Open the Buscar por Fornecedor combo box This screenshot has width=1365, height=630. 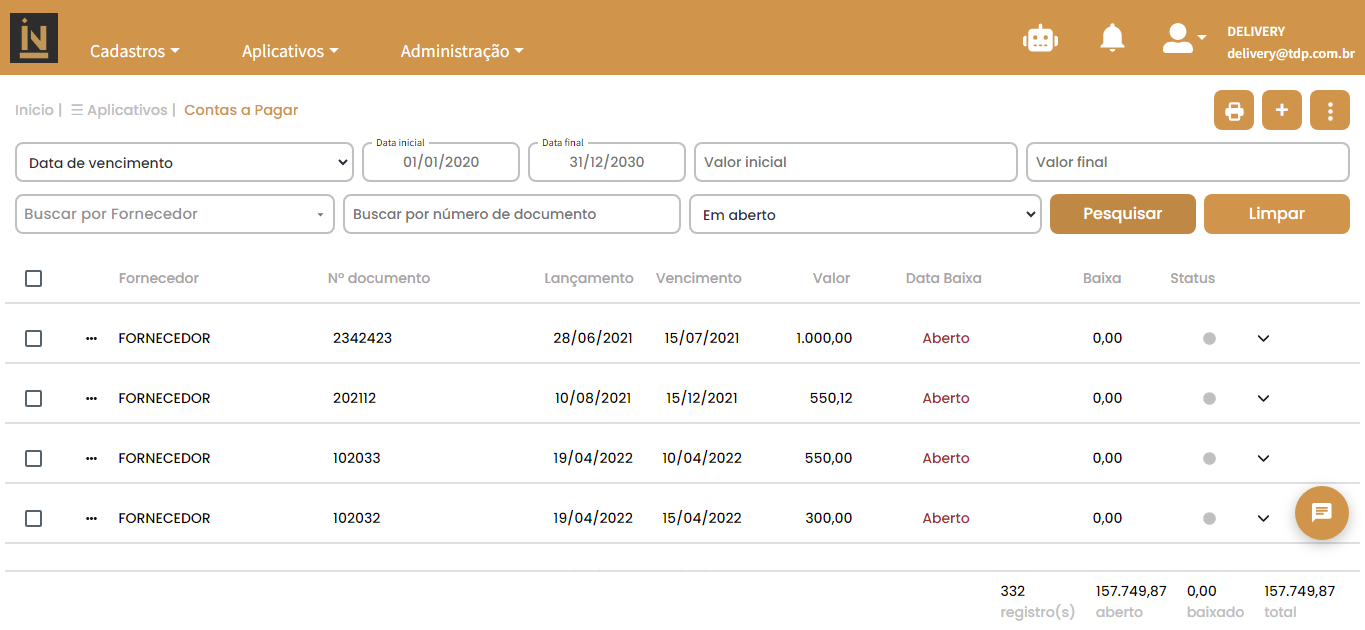coord(175,214)
